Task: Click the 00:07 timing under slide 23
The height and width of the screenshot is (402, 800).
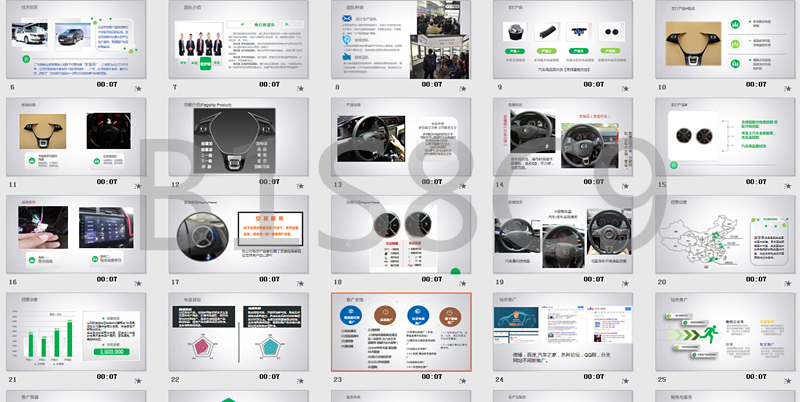Action: coord(432,376)
